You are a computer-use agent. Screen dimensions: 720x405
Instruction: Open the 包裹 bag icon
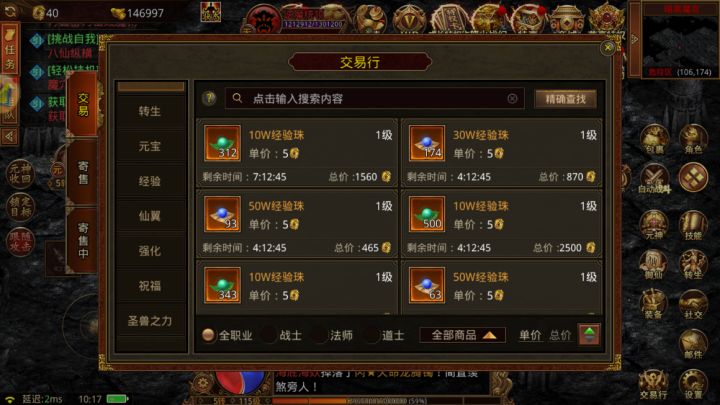[x=654, y=139]
